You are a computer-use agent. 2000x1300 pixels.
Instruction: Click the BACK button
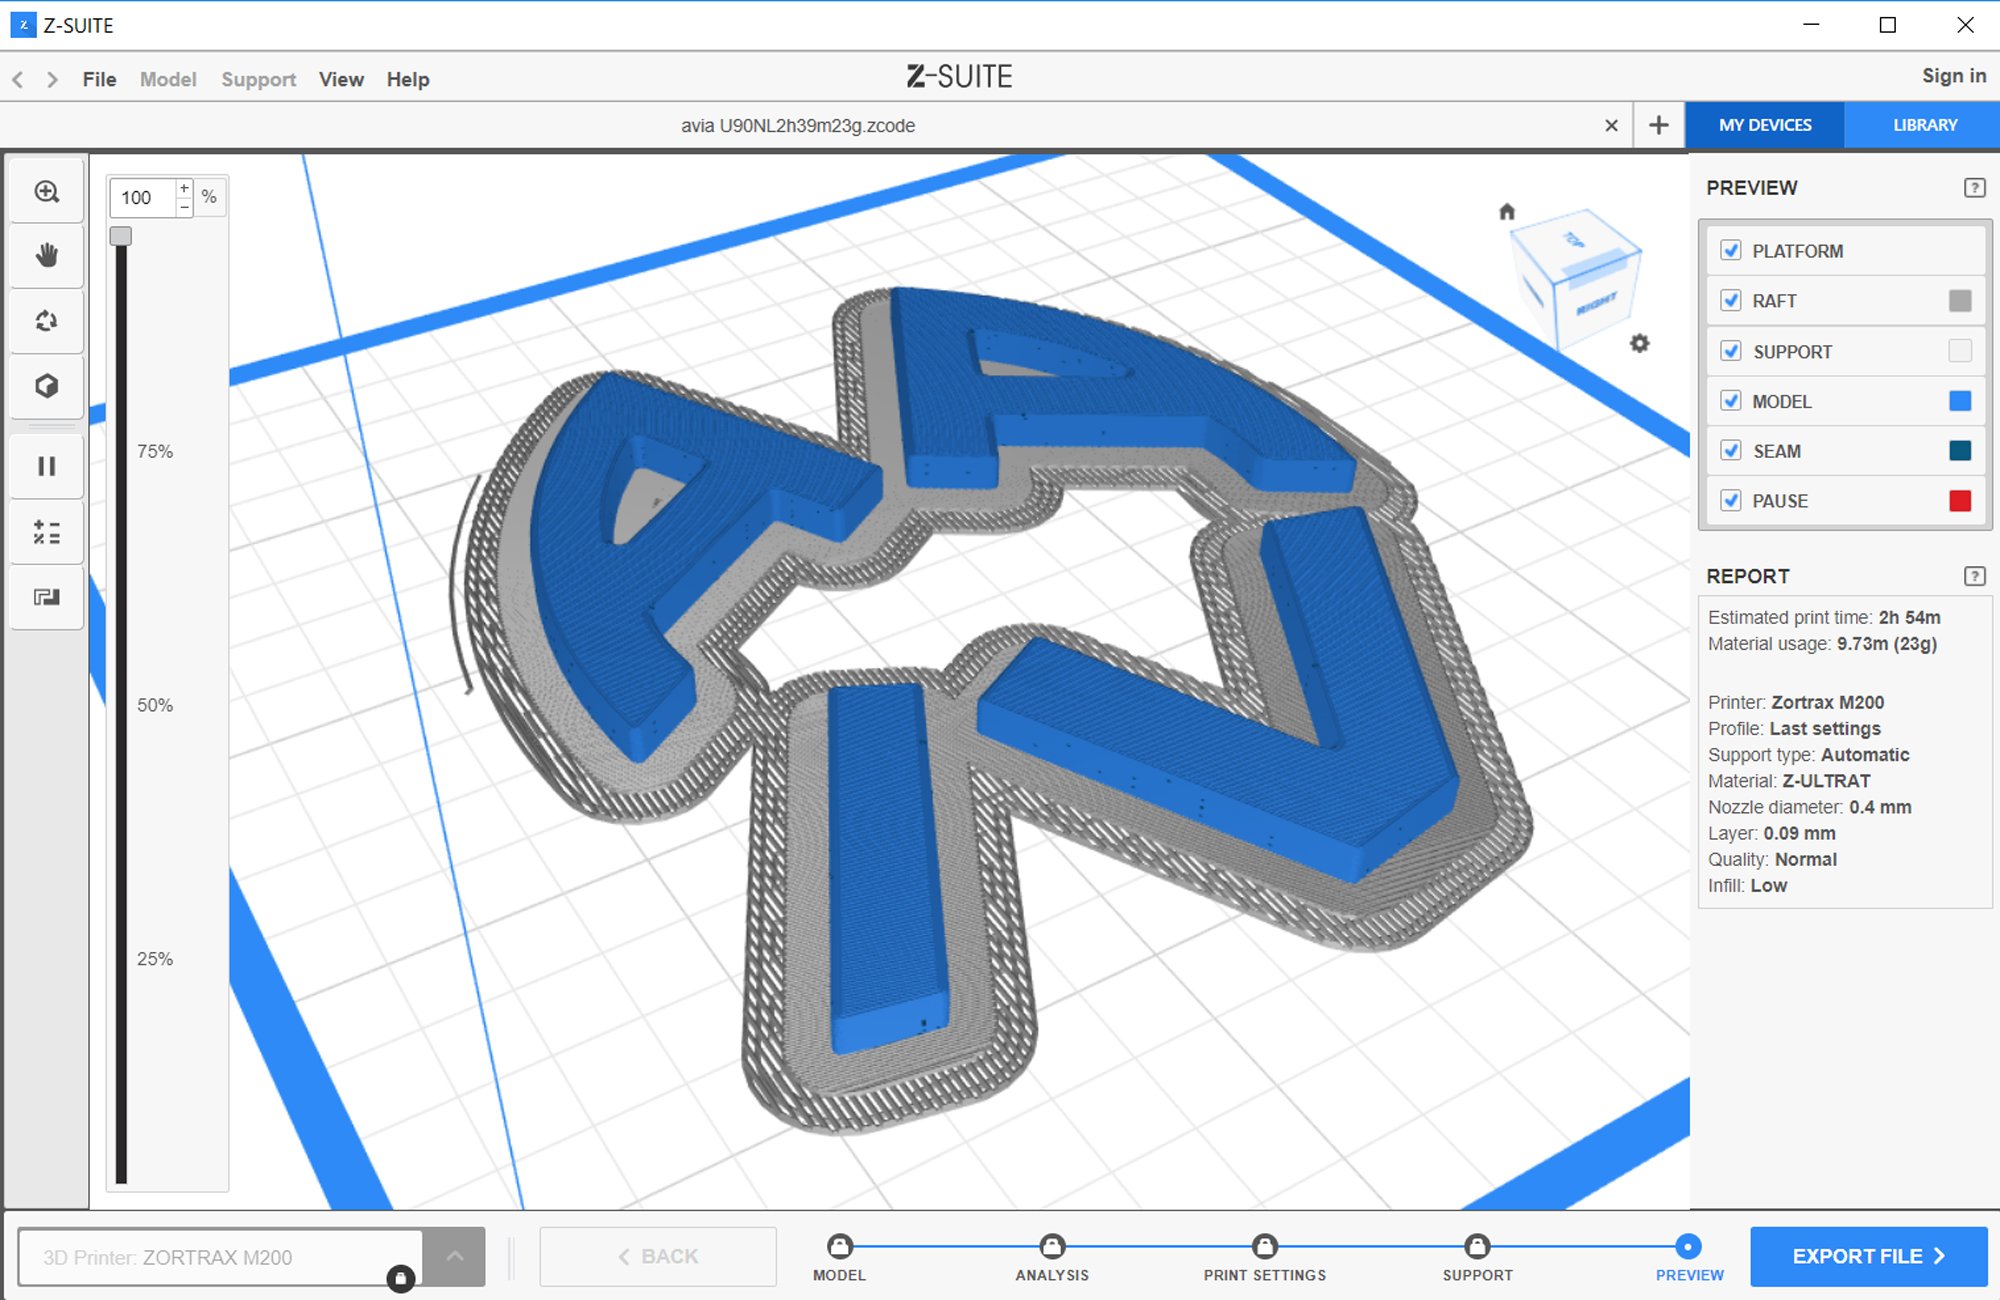pos(658,1256)
